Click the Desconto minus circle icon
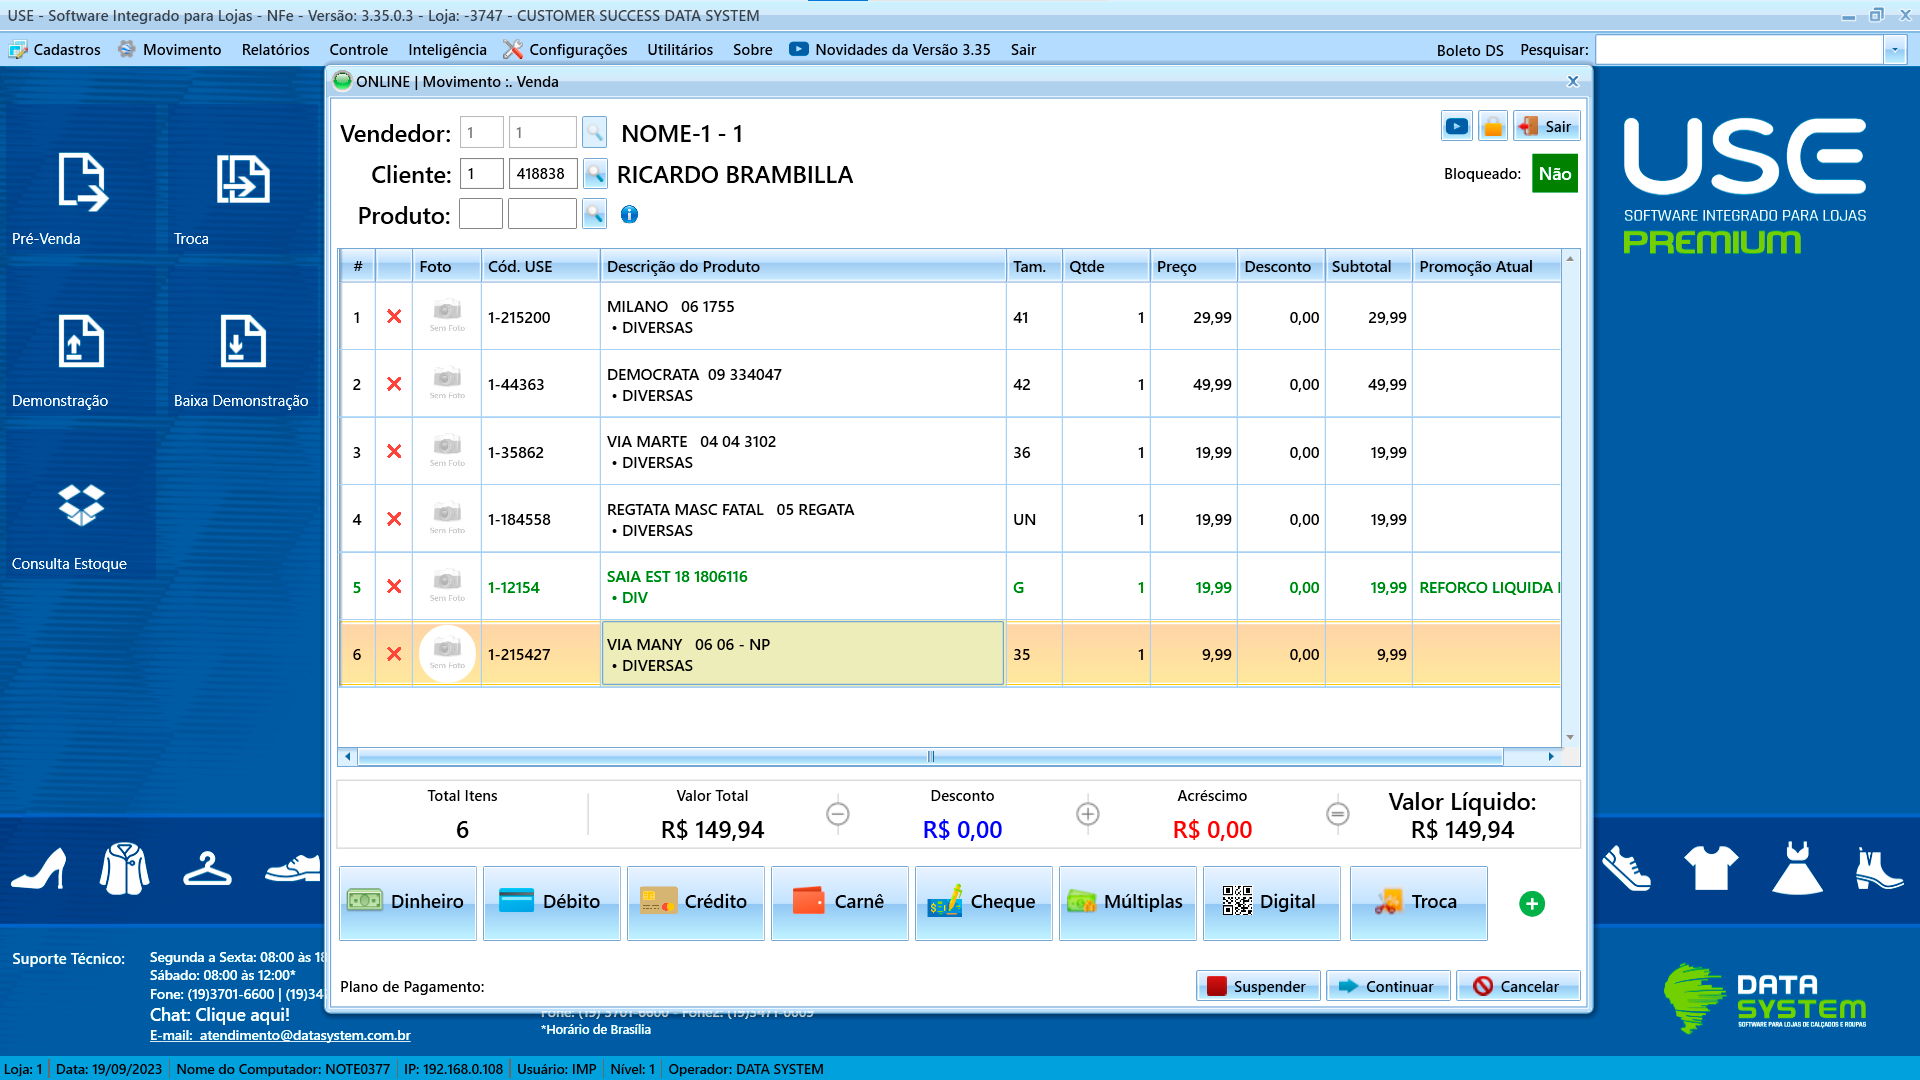 tap(838, 814)
